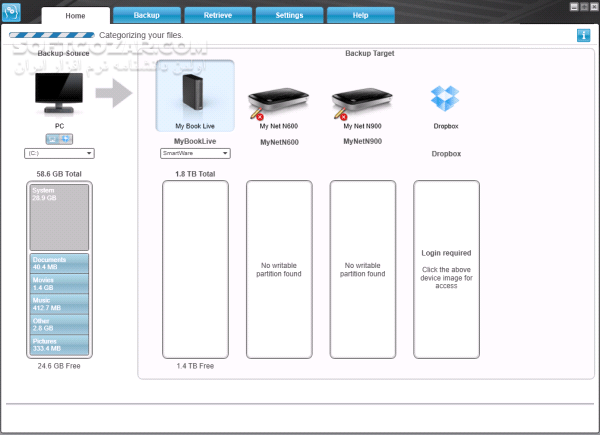Click the PC monitor backup source icon

[x=58, y=94]
